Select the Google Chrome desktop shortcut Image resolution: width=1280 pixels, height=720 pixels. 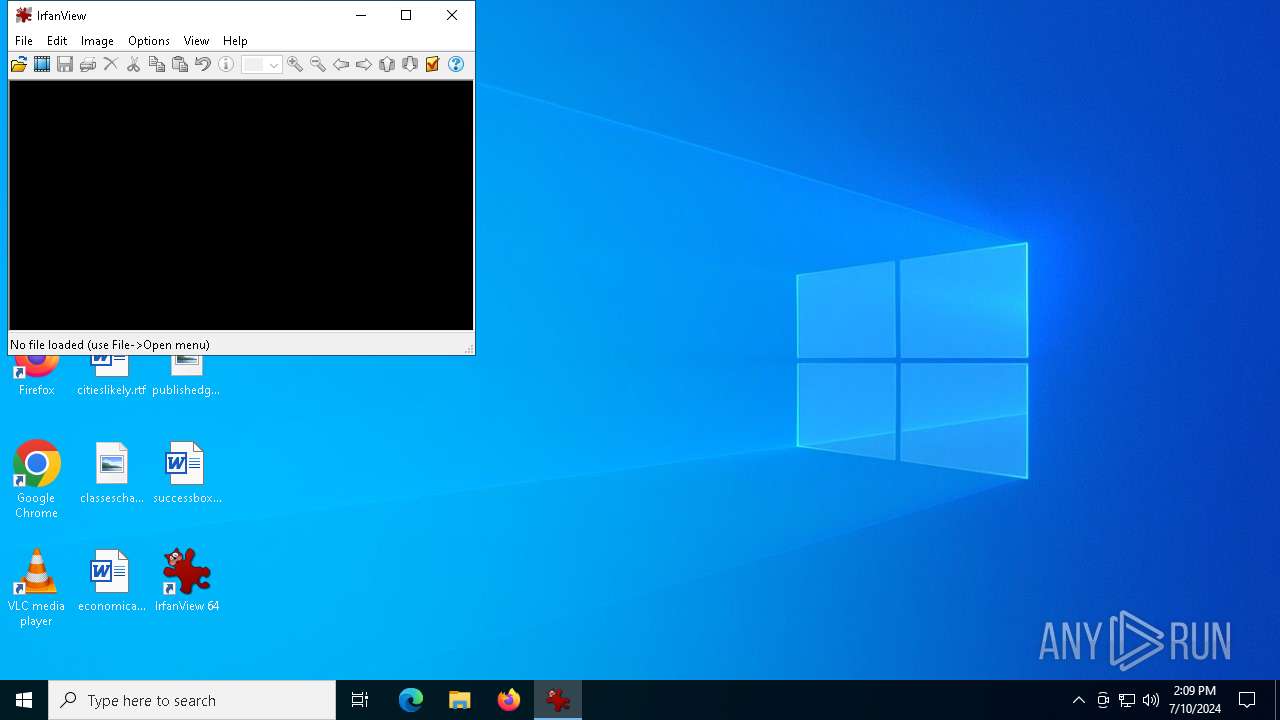(x=36, y=479)
